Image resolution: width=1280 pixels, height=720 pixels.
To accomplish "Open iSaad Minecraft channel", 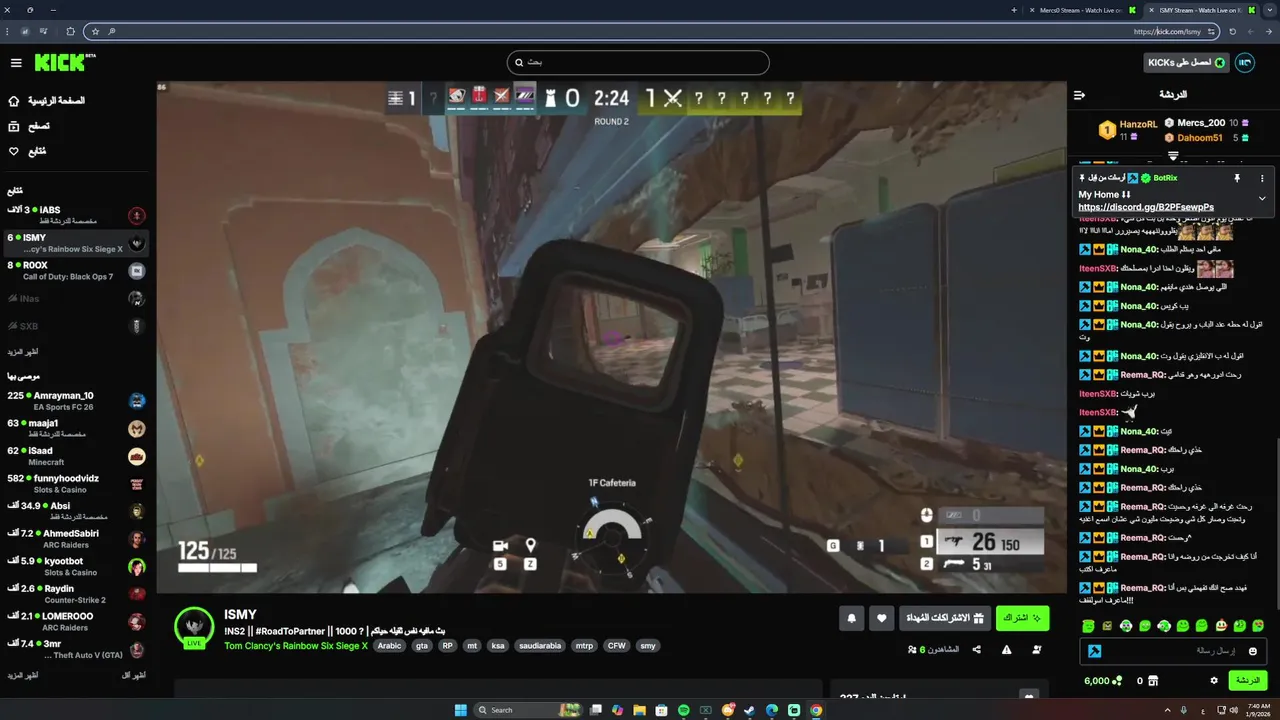I will coord(76,456).
